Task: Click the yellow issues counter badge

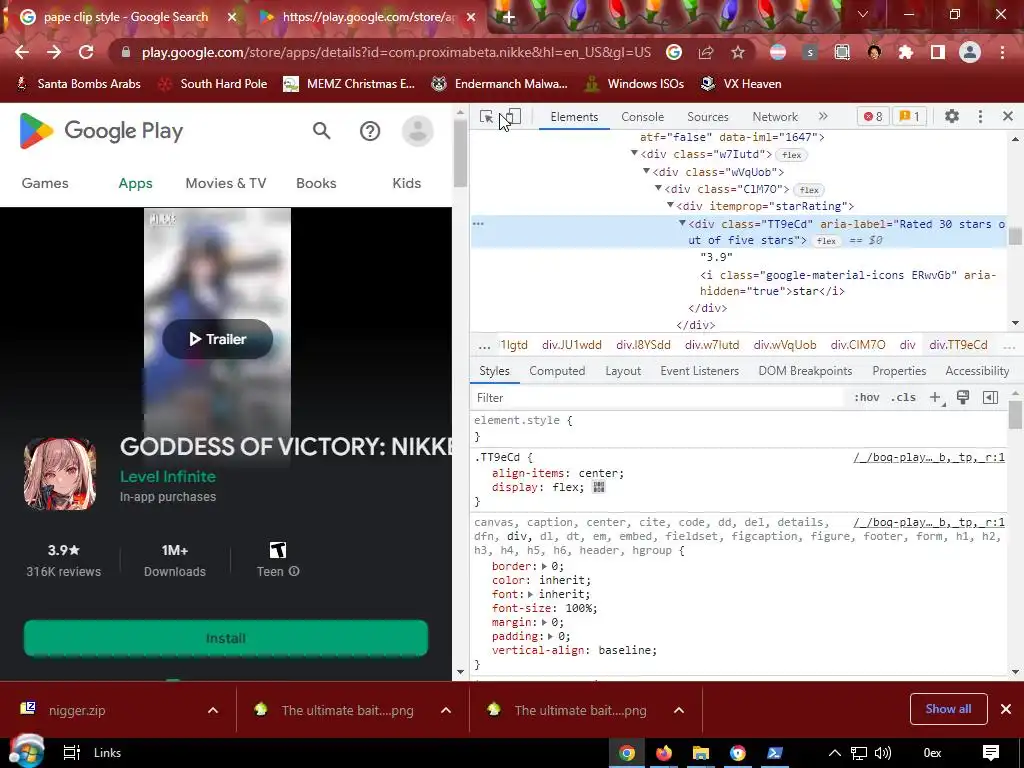Action: [909, 116]
